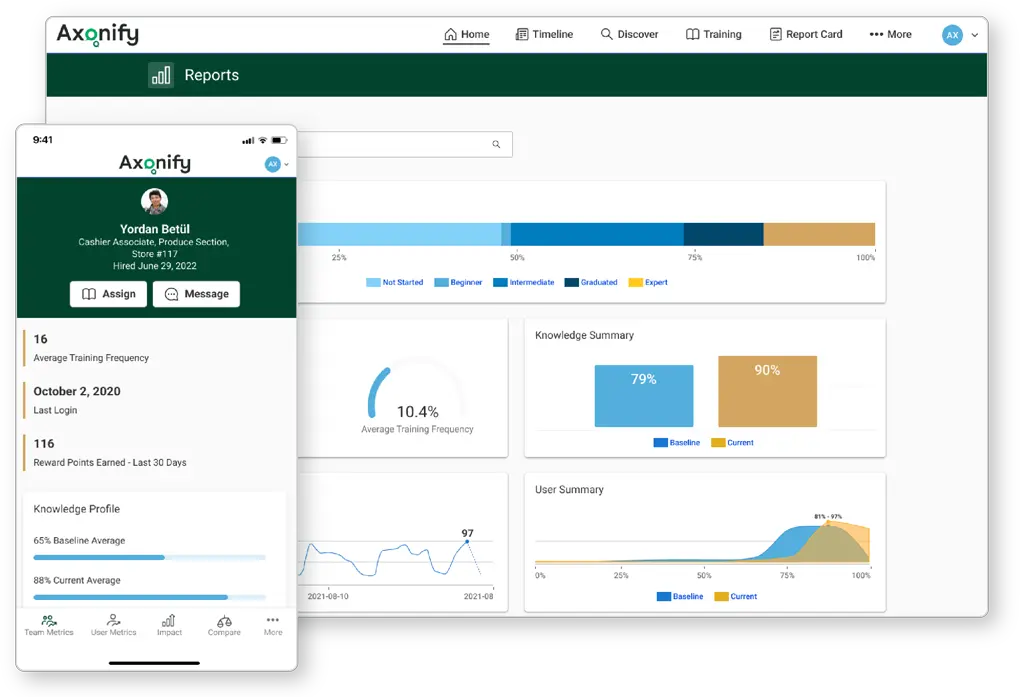1020x697 pixels.
Task: Open the More tab in mobile app
Action: coord(273,625)
